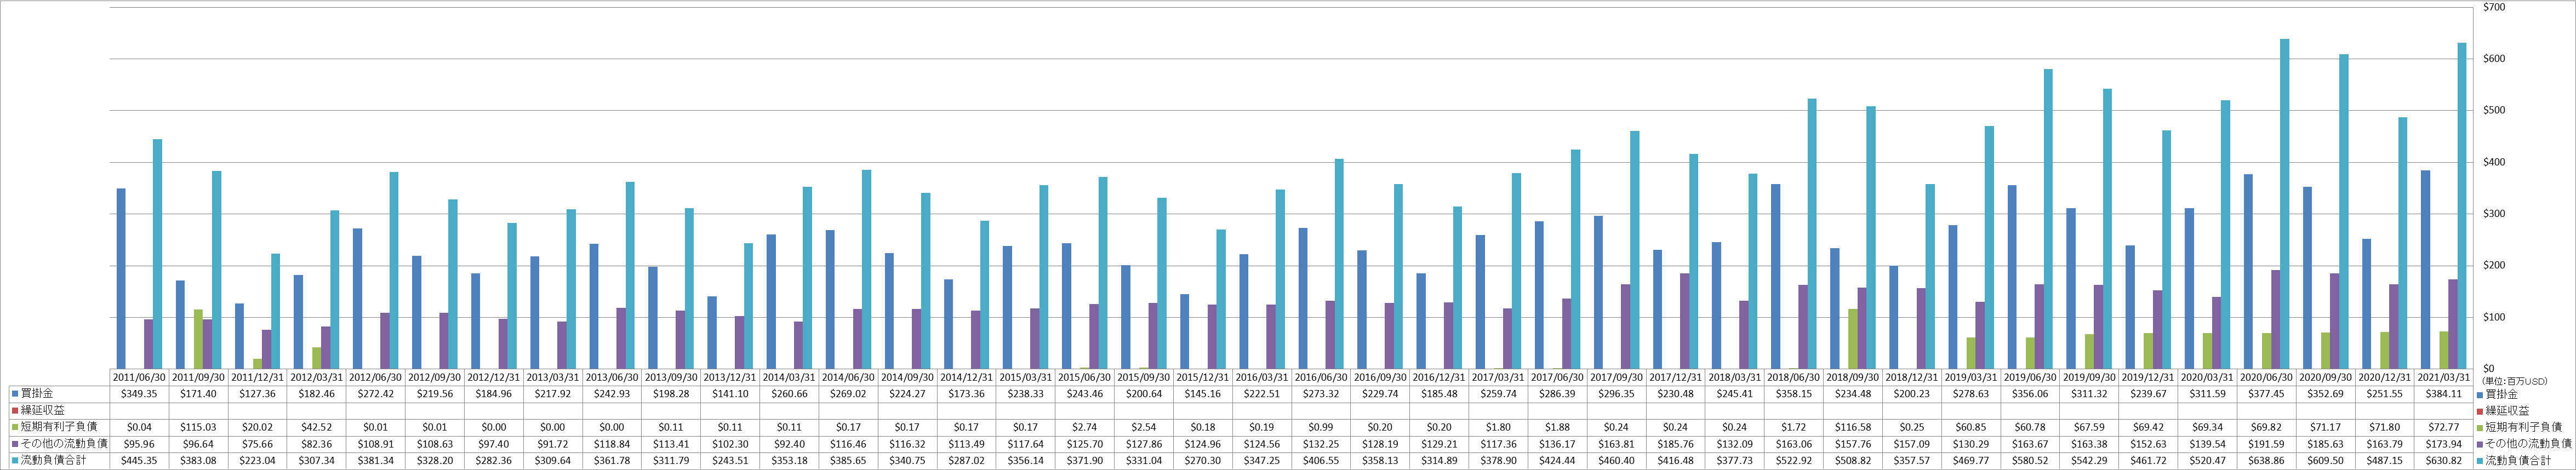Click the tallest teal bar for 2020/06/30
This screenshot has height=470, width=2576.
tap(2285, 204)
